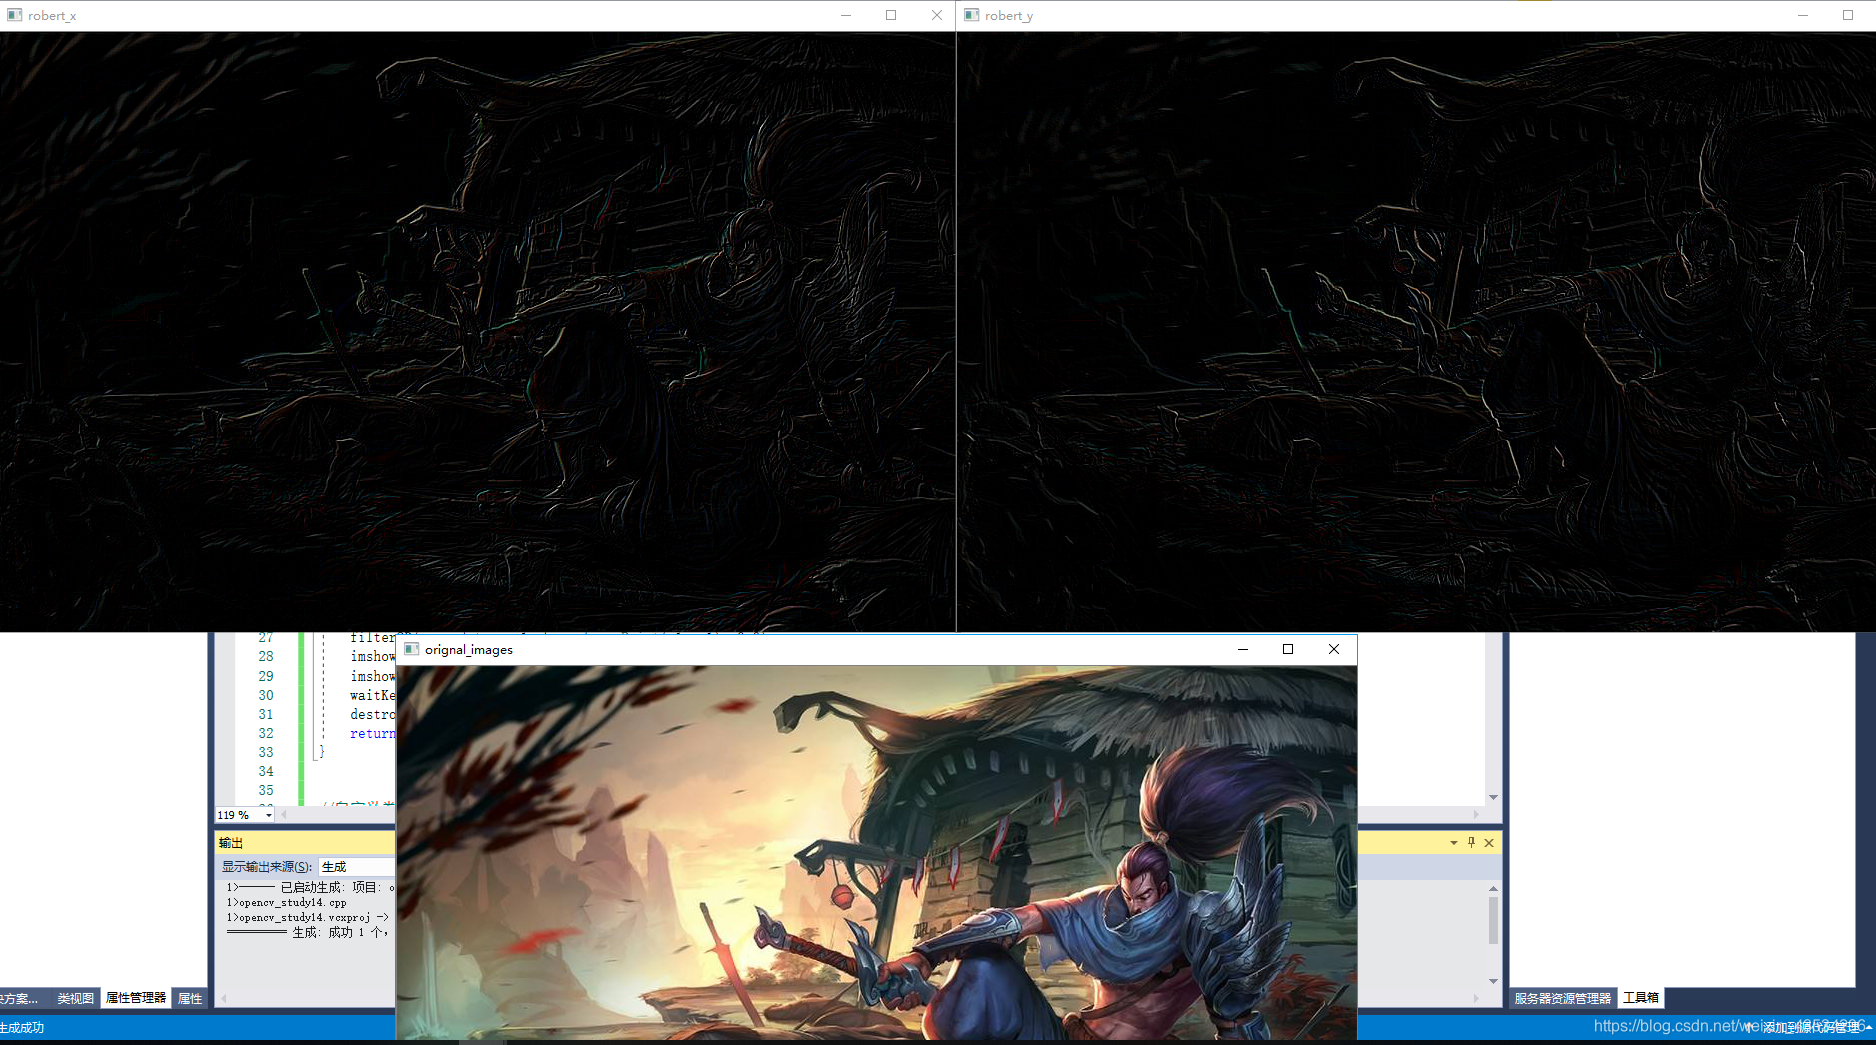The width and height of the screenshot is (1876, 1045).
Task: Click the 生成成功 status bar message
Action: click(22, 1028)
